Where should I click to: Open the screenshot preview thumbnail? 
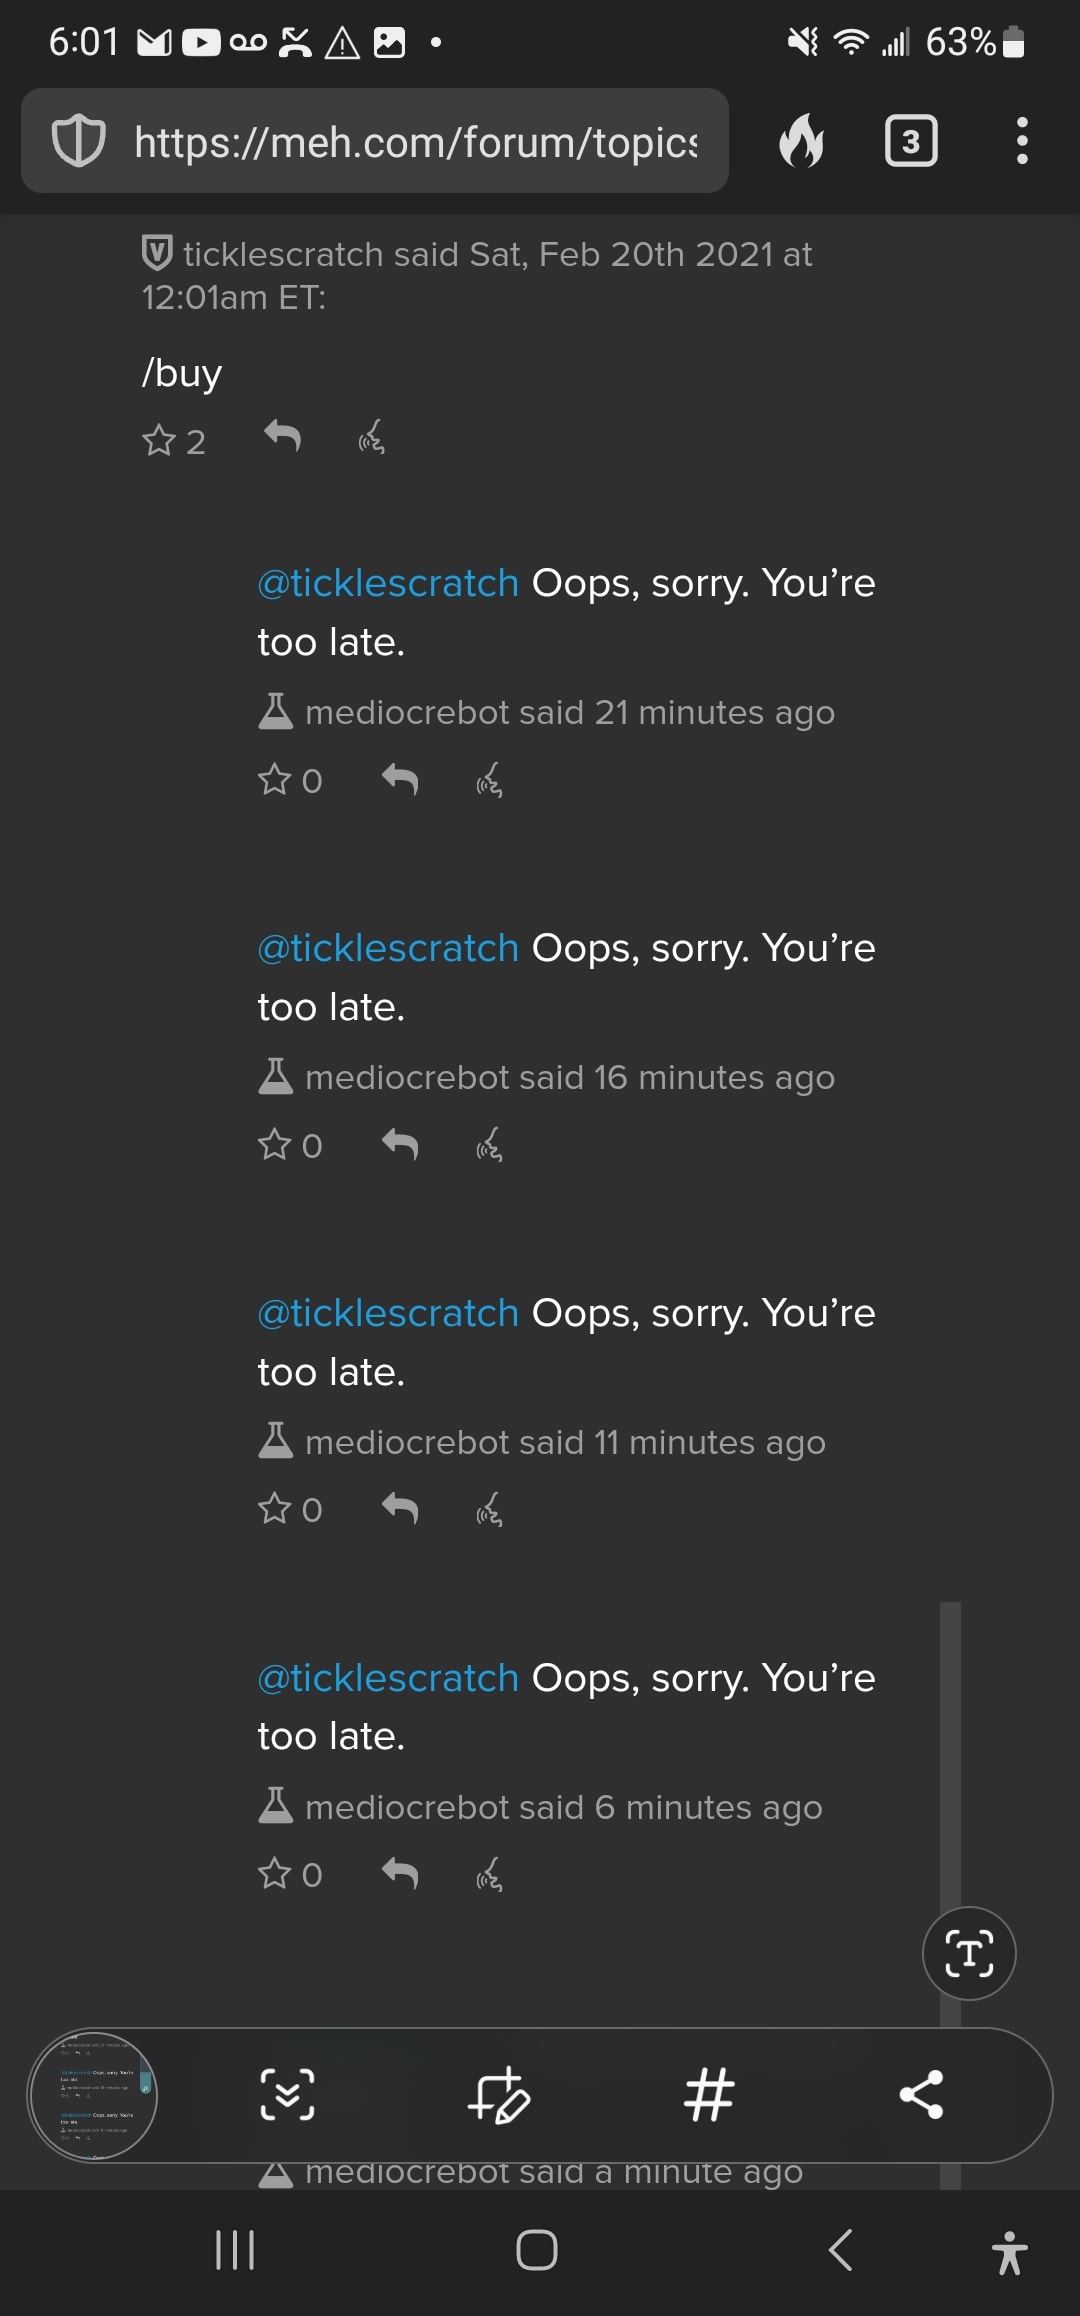pos(93,2095)
